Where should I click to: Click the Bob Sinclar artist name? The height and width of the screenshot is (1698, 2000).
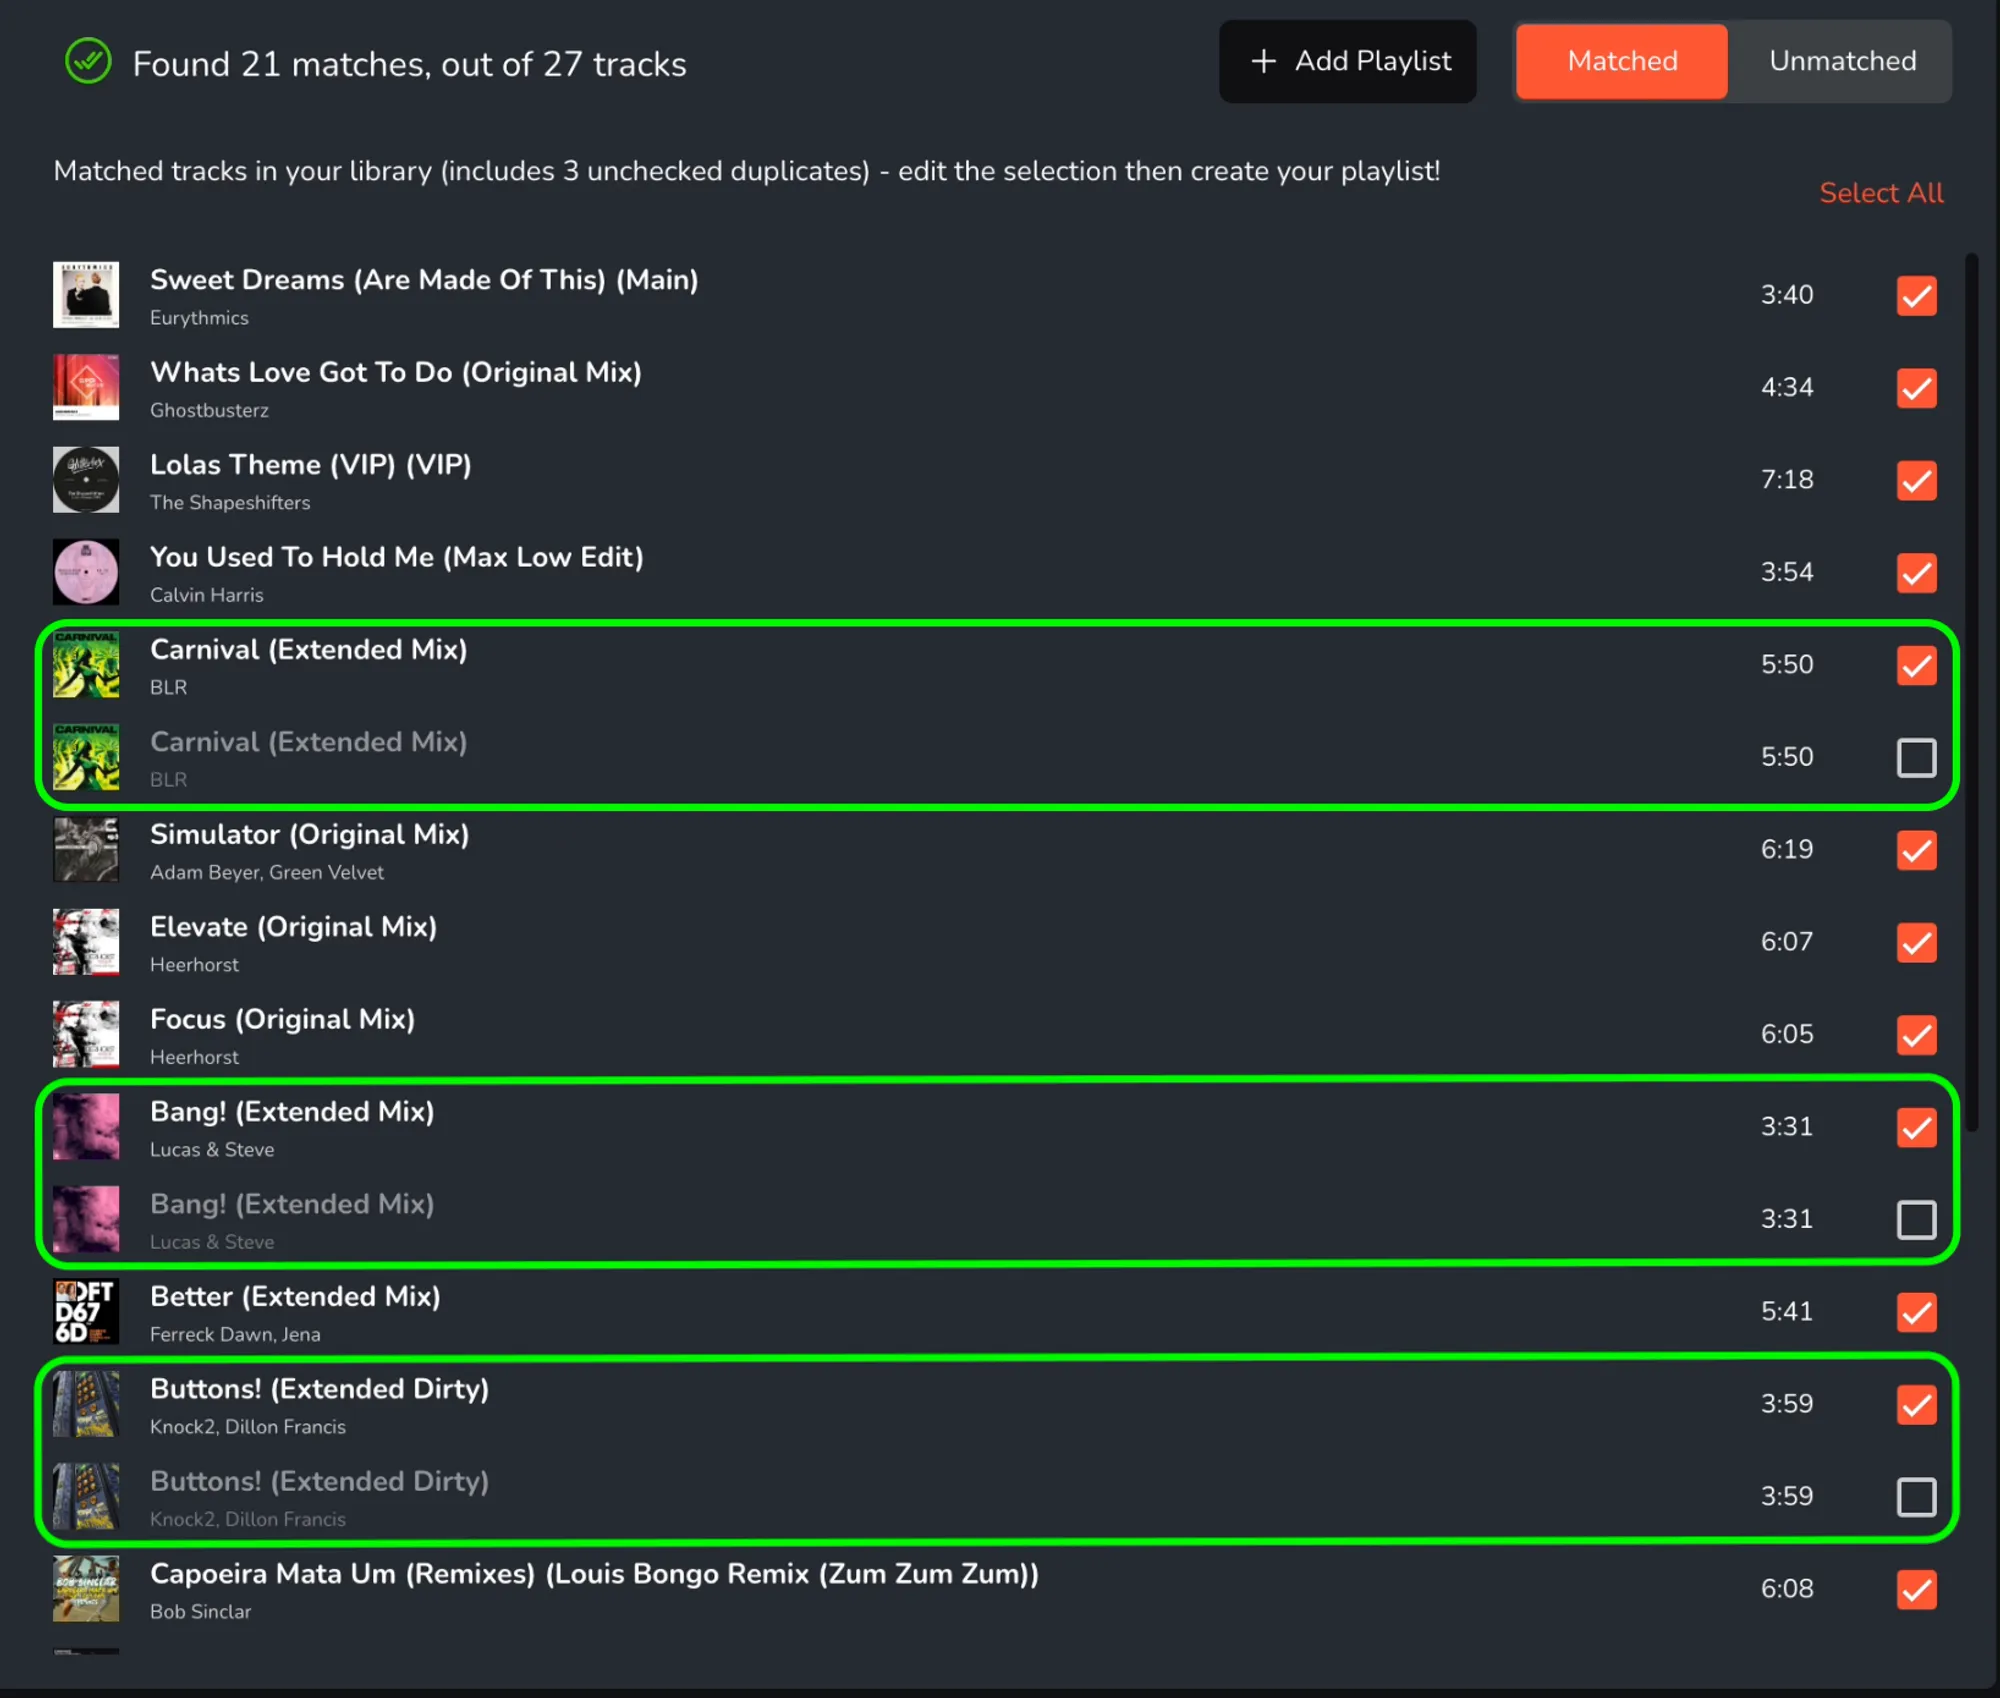coord(200,1612)
